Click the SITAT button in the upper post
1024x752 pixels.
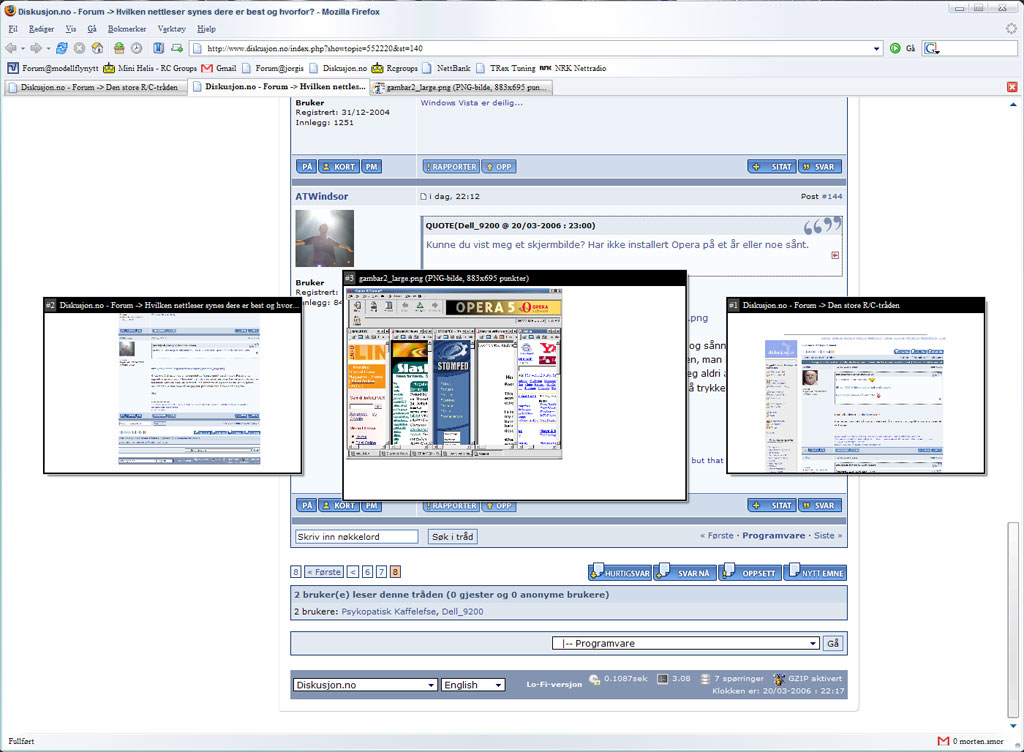coord(772,166)
